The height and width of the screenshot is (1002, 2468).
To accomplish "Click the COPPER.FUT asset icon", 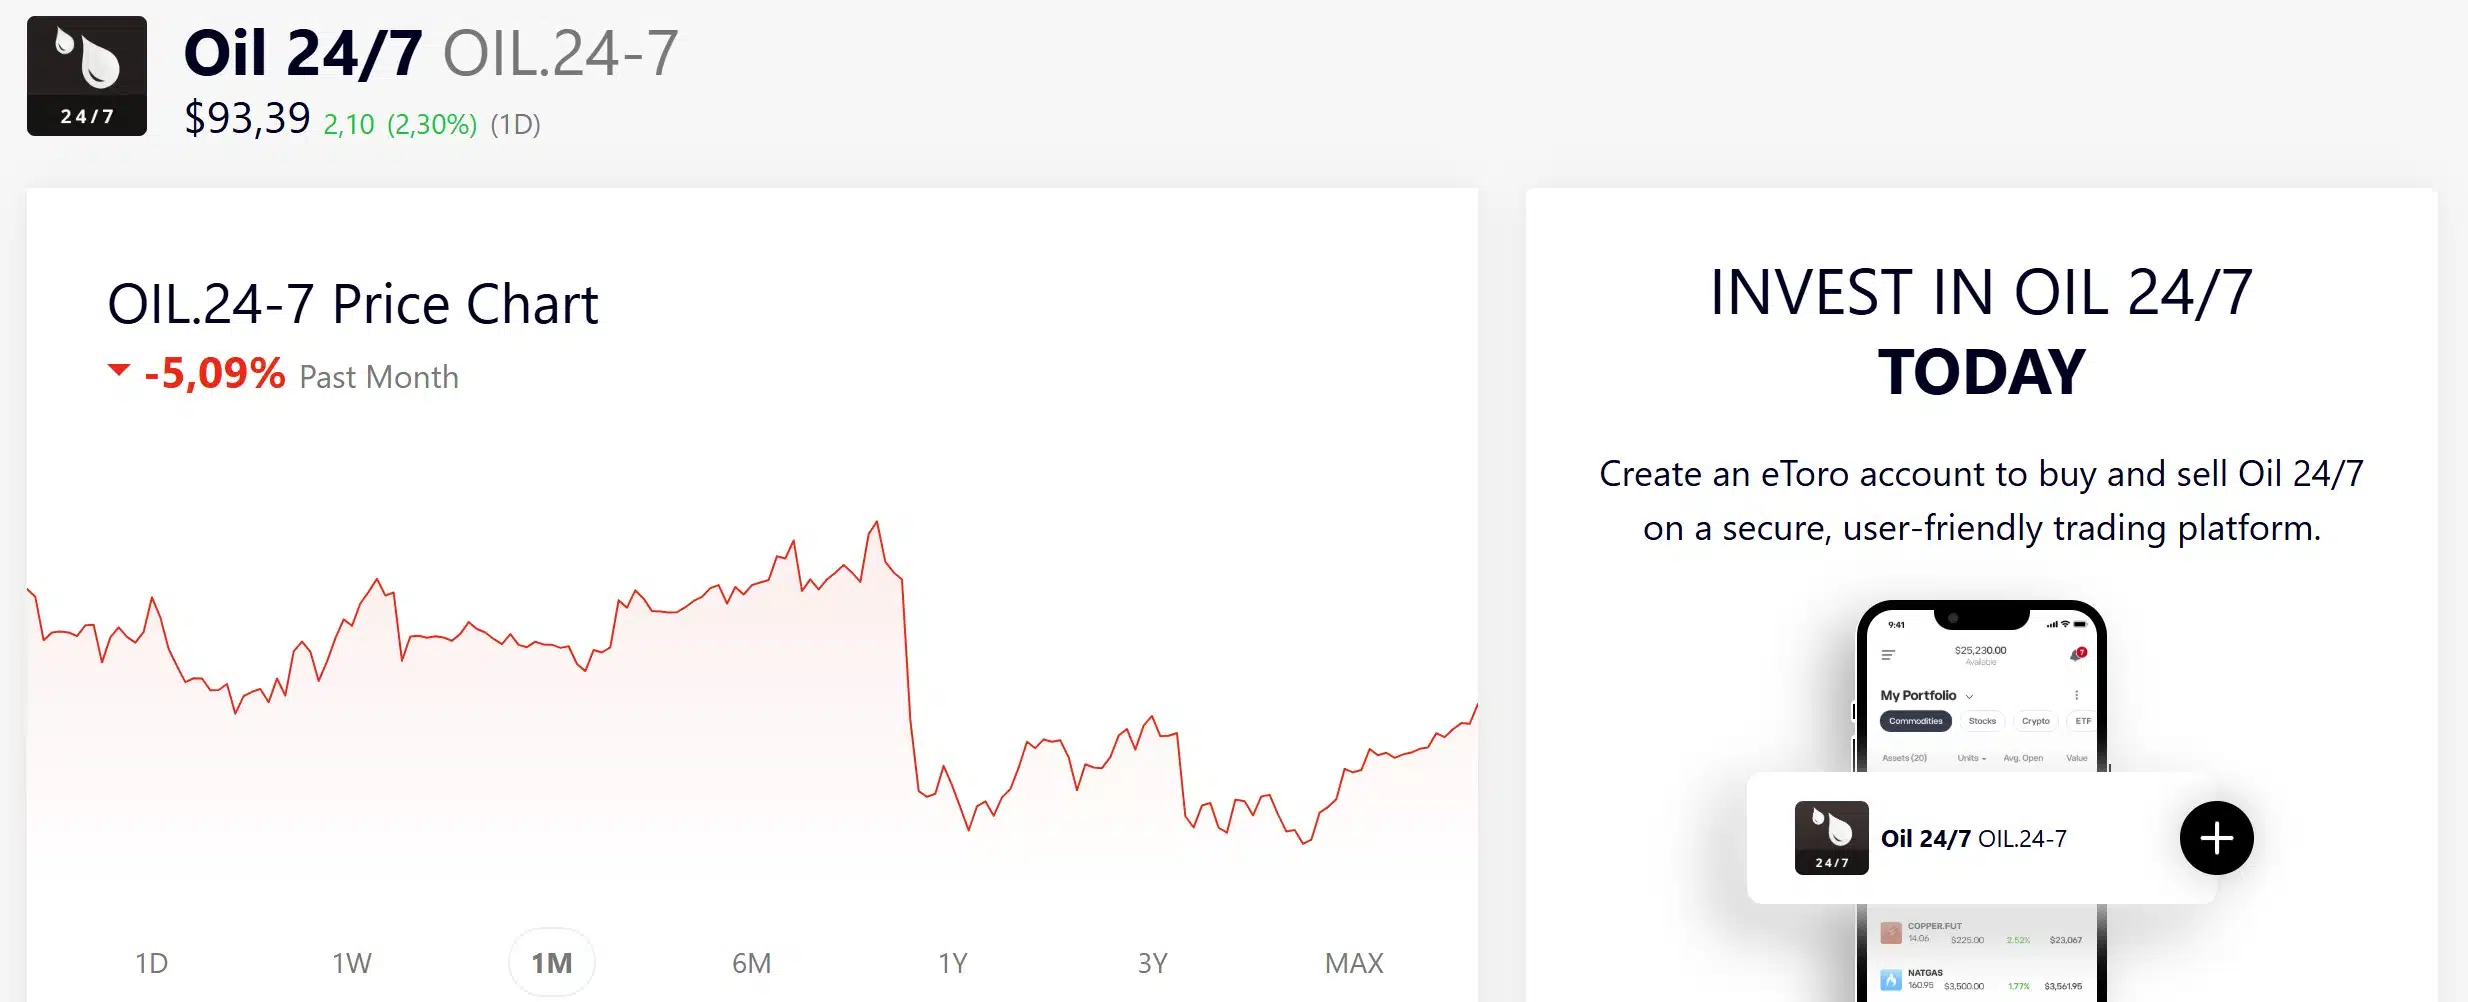I will [1891, 932].
